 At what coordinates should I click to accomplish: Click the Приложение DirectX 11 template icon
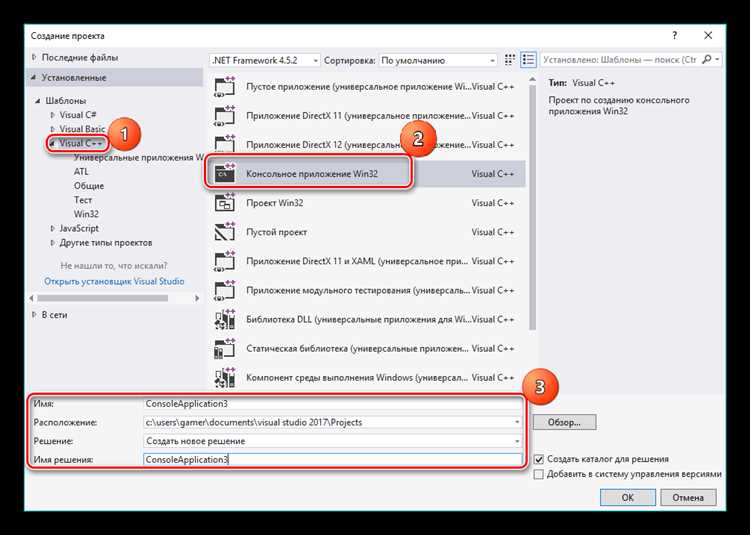[x=225, y=116]
